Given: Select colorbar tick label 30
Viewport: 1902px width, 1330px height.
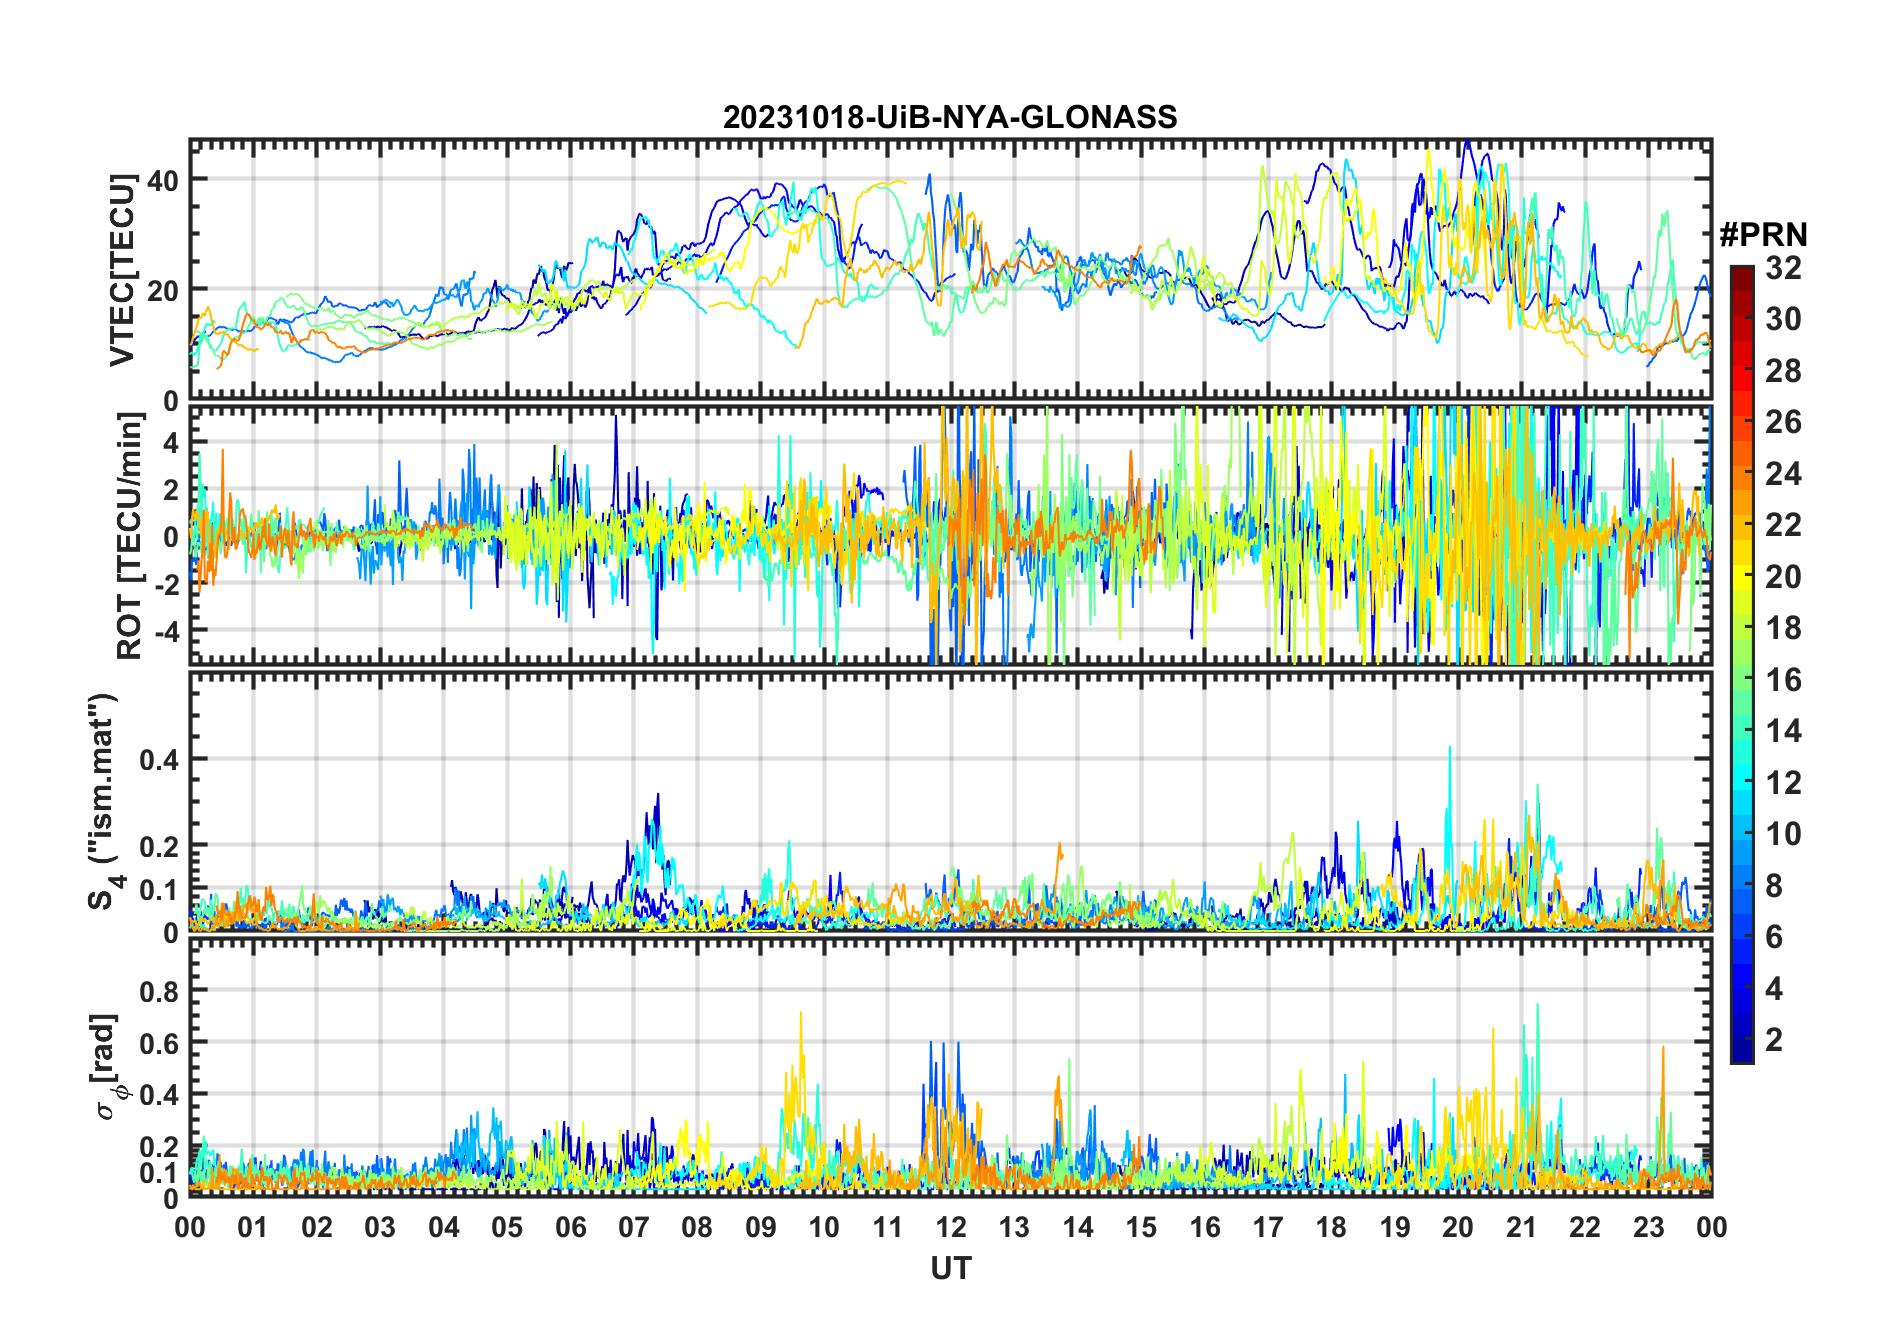Looking at the screenshot, I should pos(1783,319).
